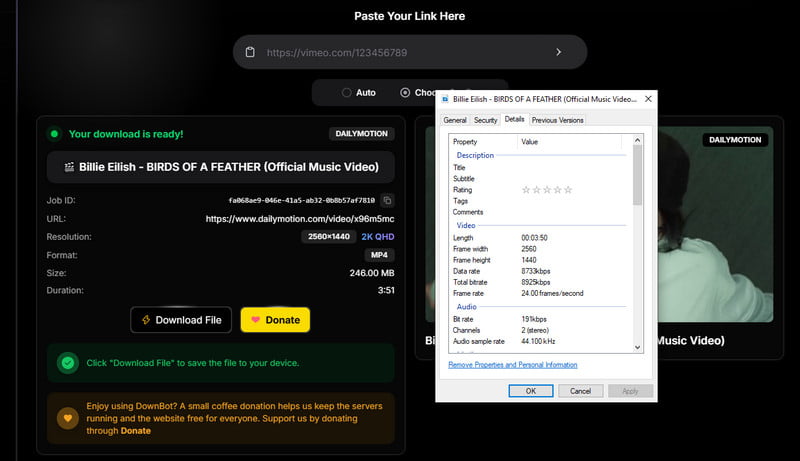Image resolution: width=800 pixels, height=461 pixels.
Task: Click the Audio sample rate value 44.100 kHz
Action: [538, 341]
